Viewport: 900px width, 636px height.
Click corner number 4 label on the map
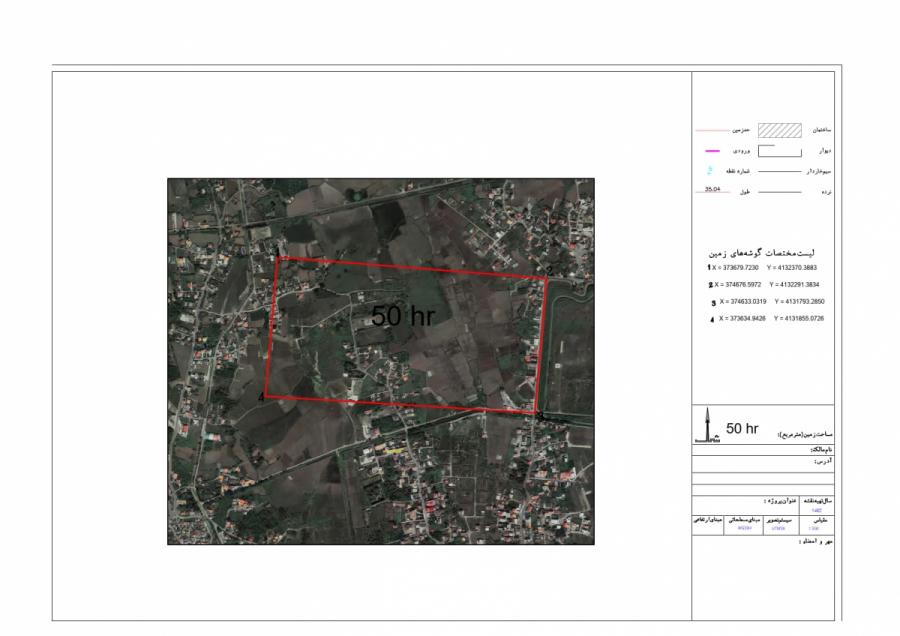point(261,397)
